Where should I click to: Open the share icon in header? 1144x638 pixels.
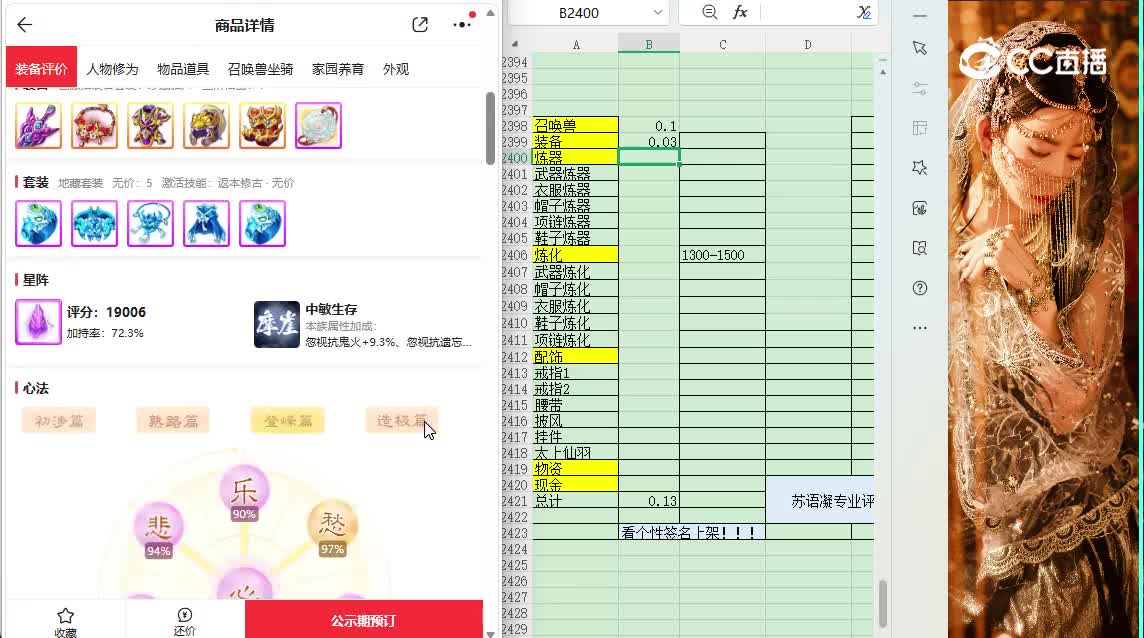[420, 25]
